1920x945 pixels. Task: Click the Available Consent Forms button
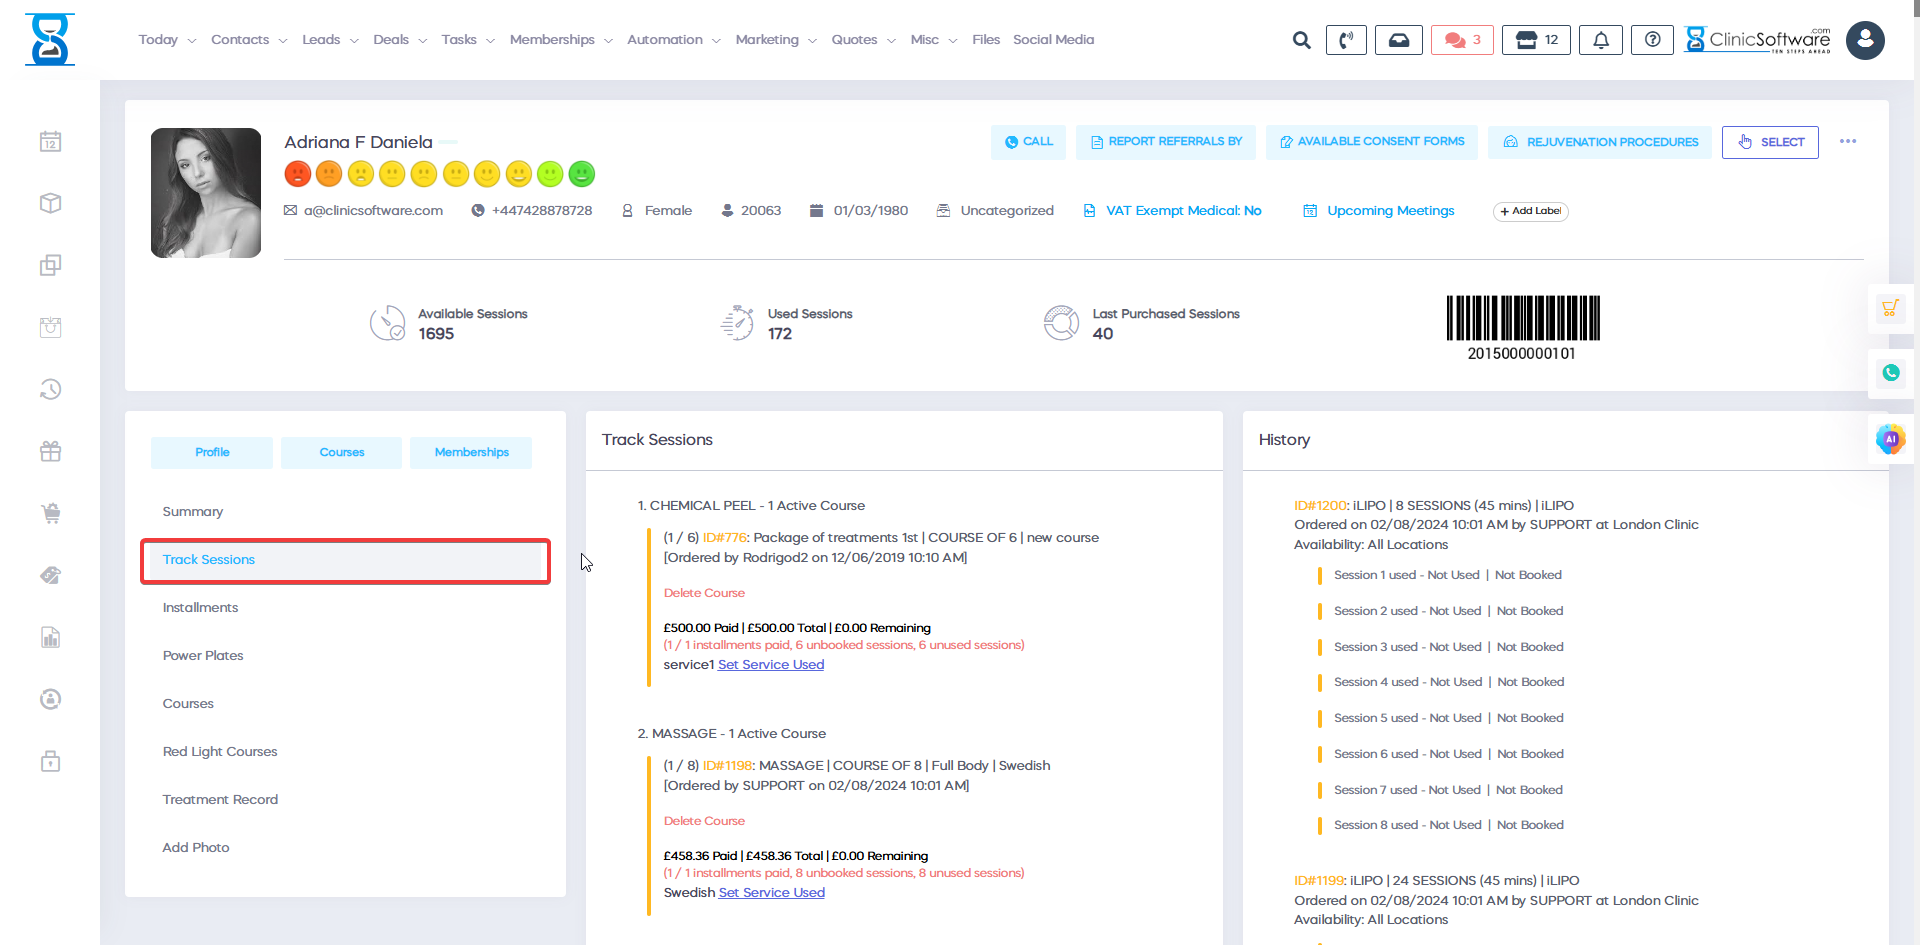pos(1371,142)
